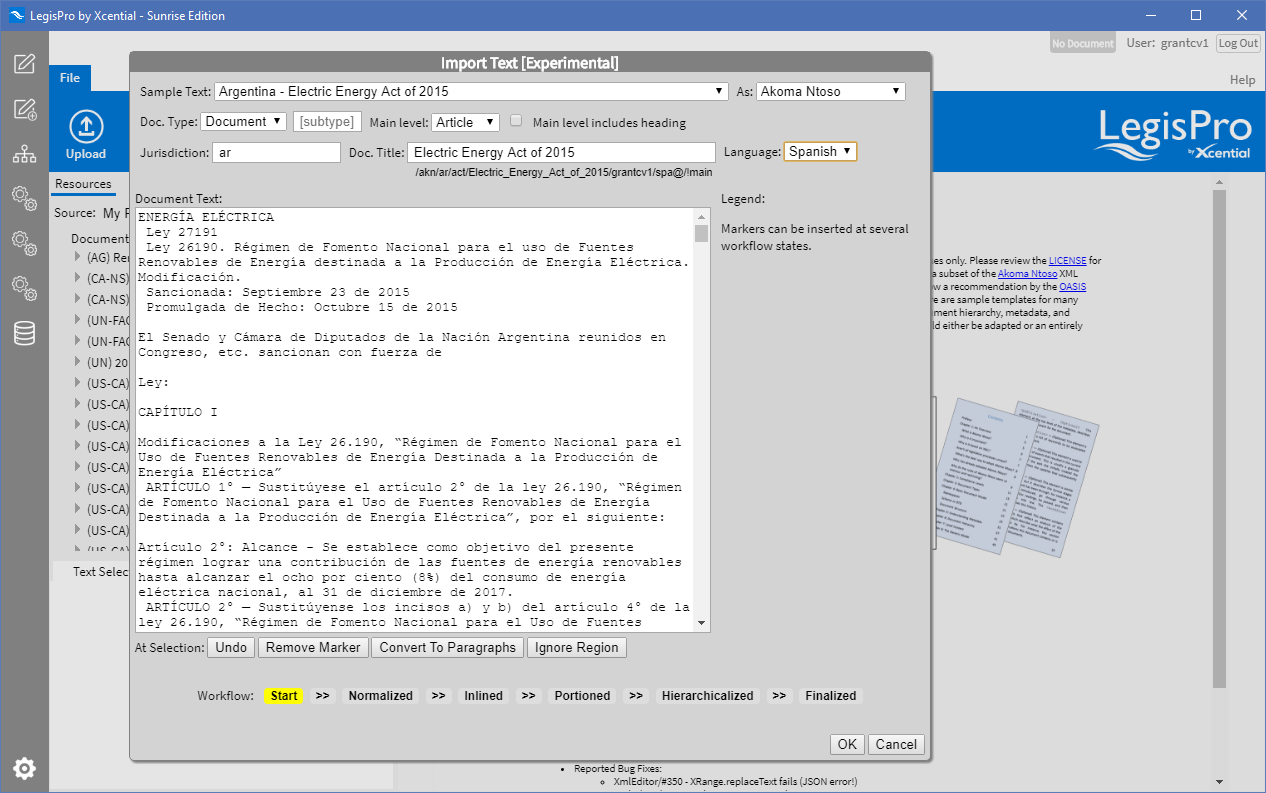The image size is (1266, 793).
Task: Click the arrow after Portioned in workflow
Action: click(636, 696)
